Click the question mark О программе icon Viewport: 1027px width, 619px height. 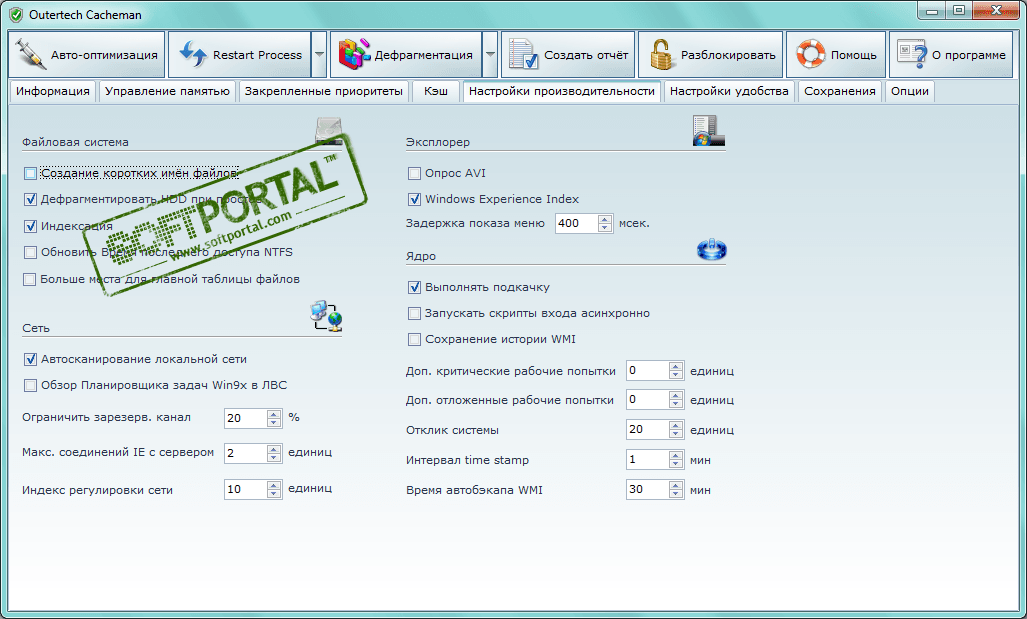coord(912,54)
